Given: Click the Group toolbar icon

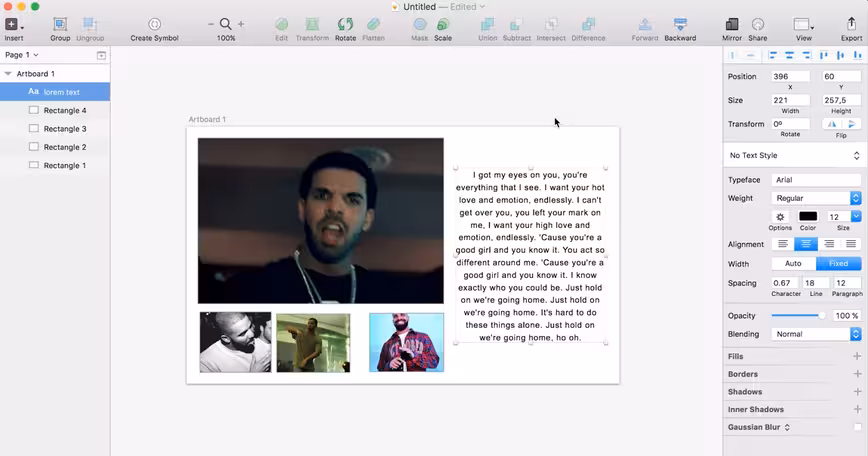Looking at the screenshot, I should pyautogui.click(x=60, y=24).
